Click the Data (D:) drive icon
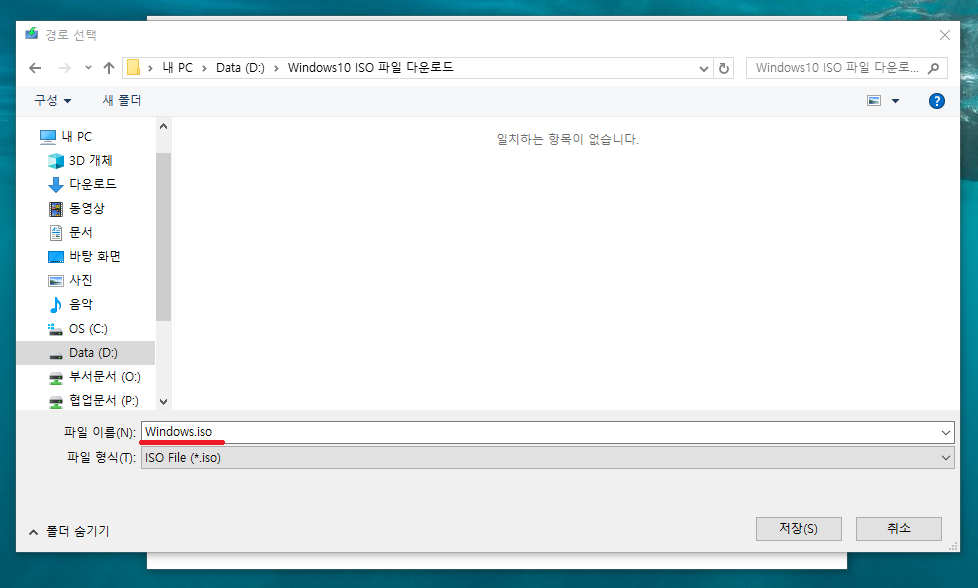978x588 pixels. click(x=56, y=355)
